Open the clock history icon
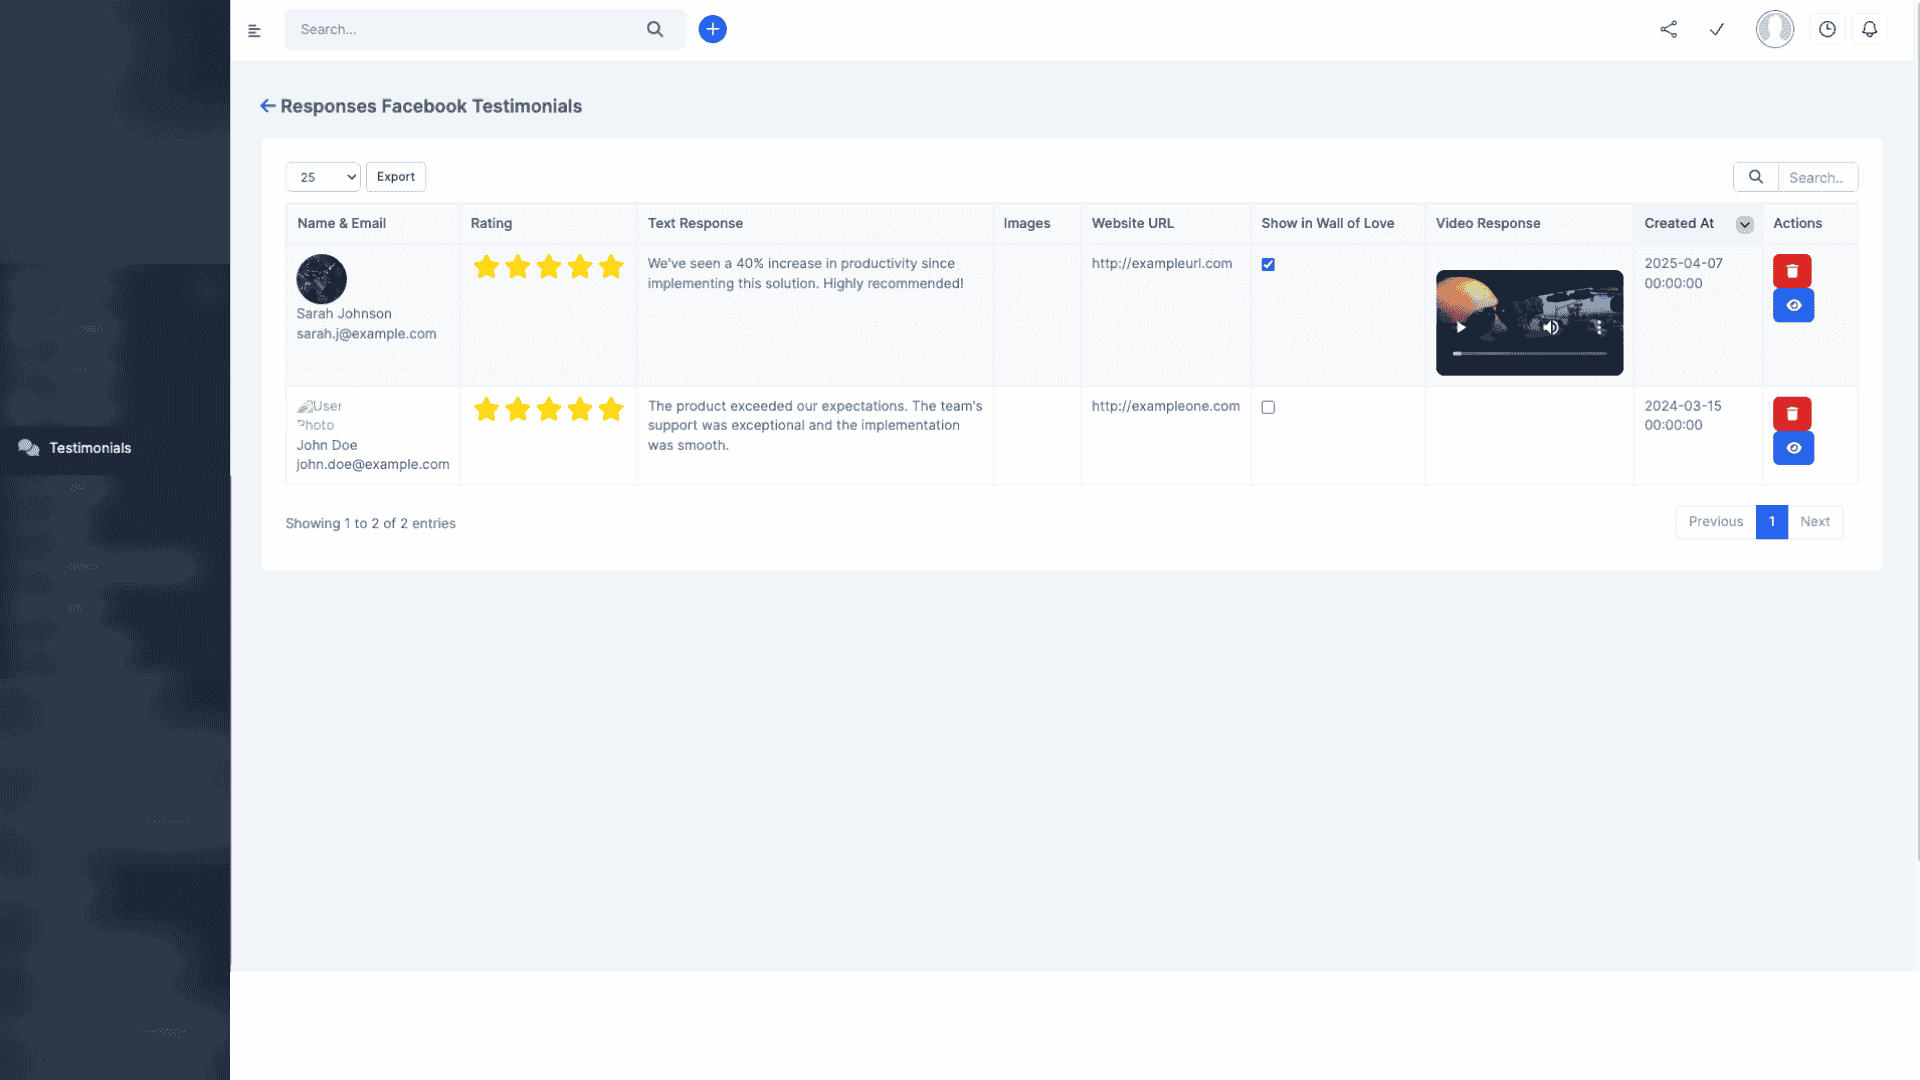Screen dimensions: 1920x1080 (1827, 29)
